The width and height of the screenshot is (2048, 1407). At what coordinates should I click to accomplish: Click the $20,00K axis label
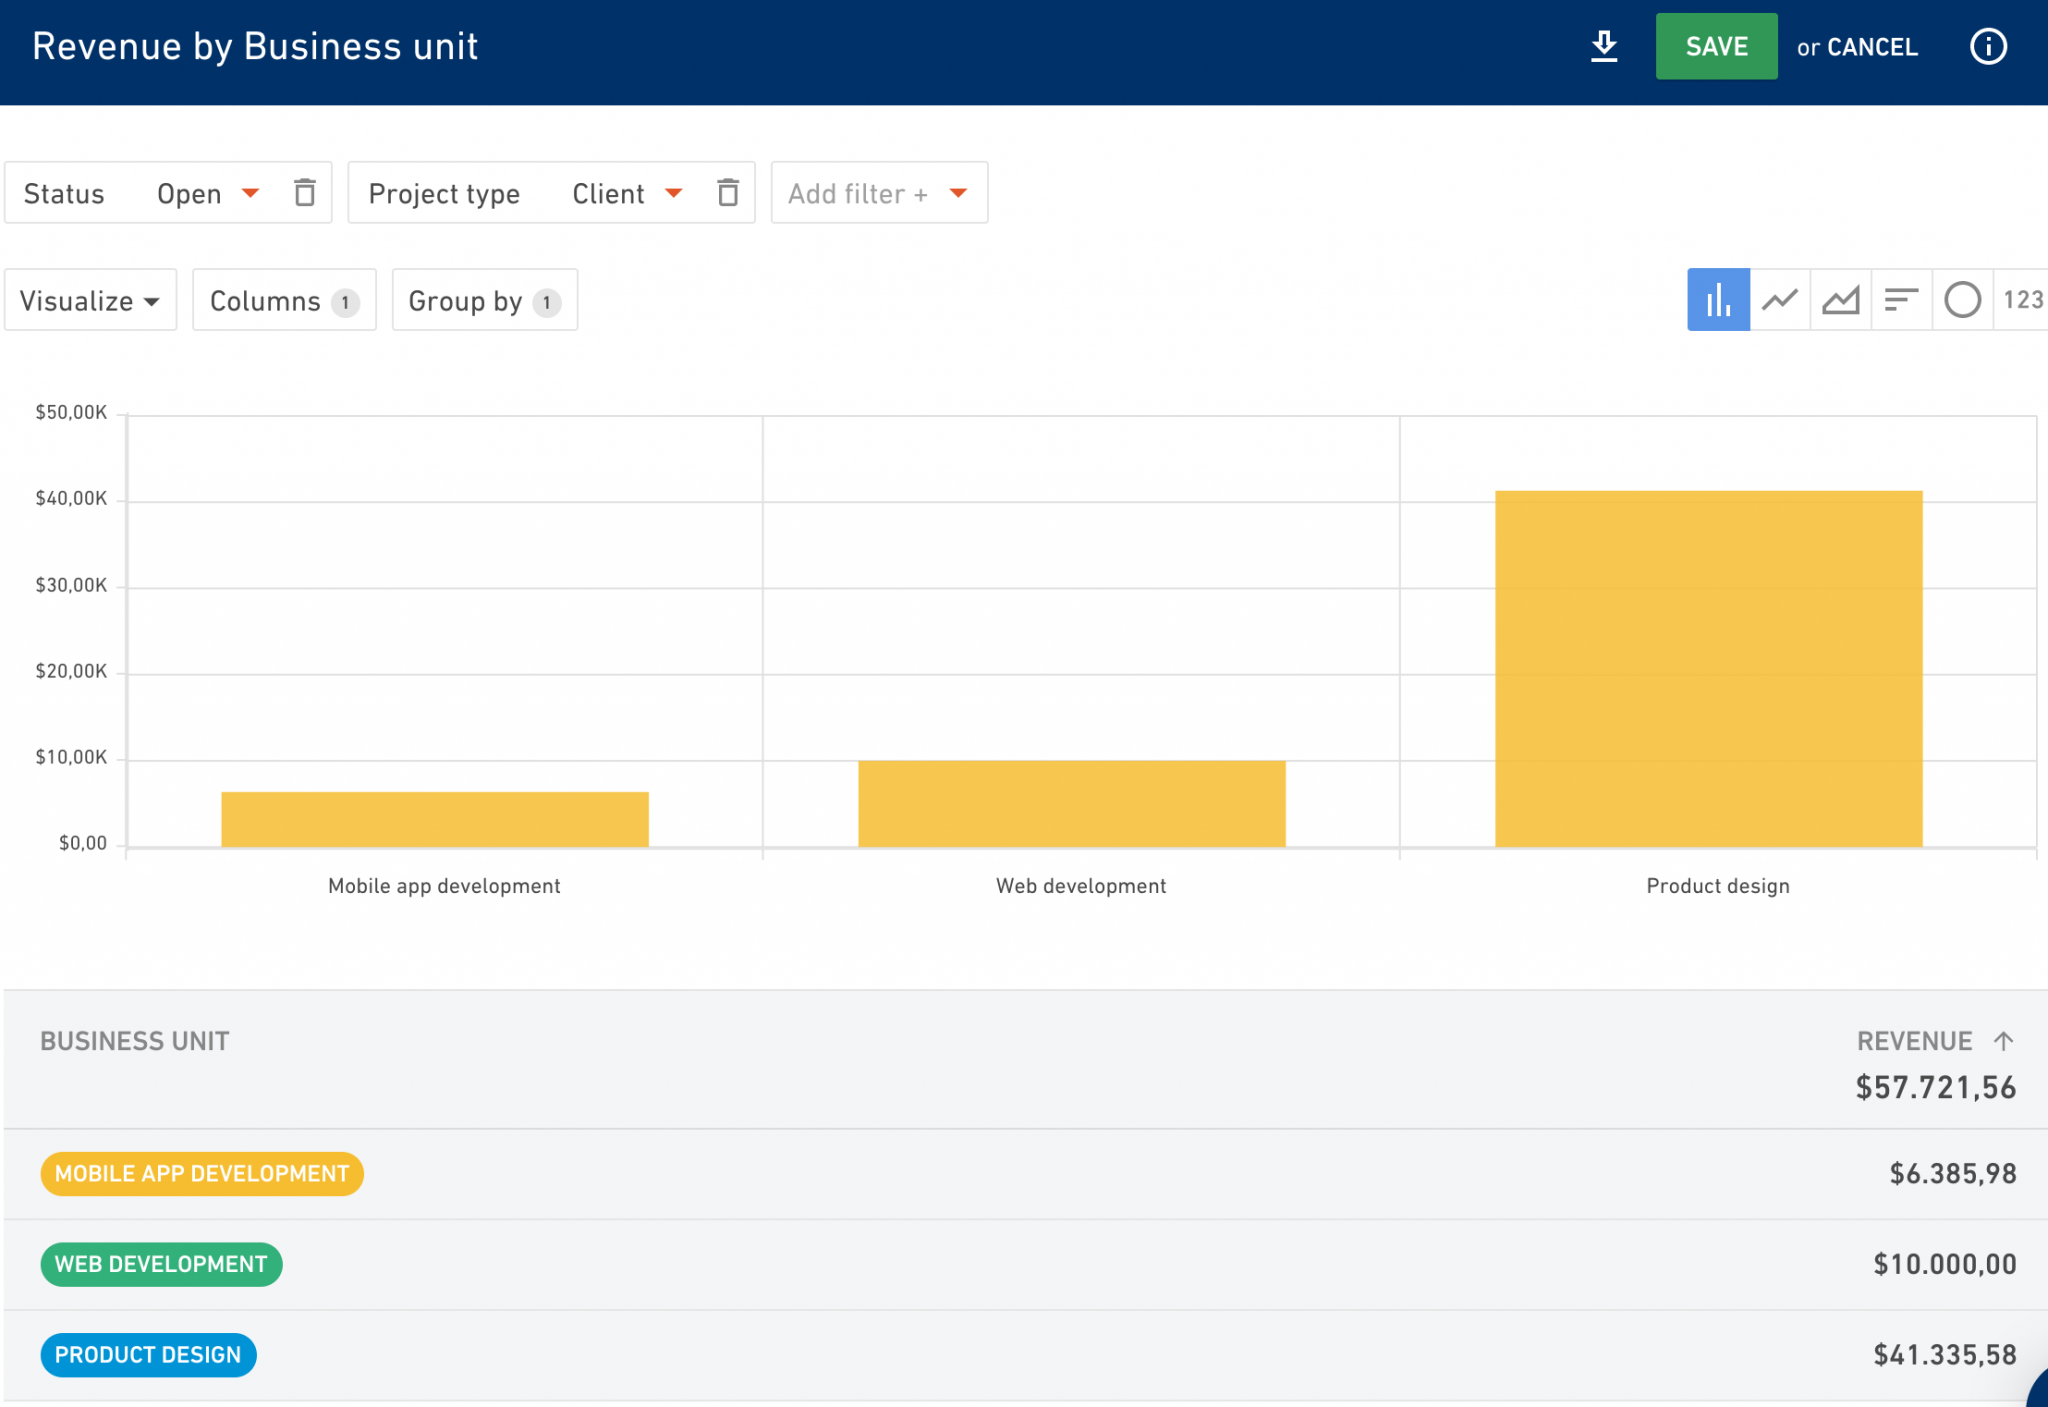tap(71, 671)
